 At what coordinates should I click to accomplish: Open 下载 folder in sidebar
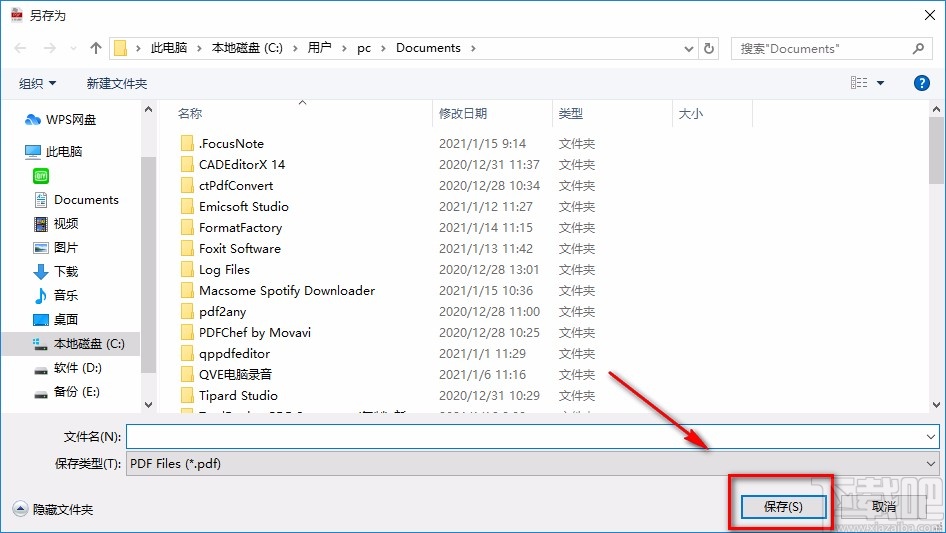tap(56, 272)
